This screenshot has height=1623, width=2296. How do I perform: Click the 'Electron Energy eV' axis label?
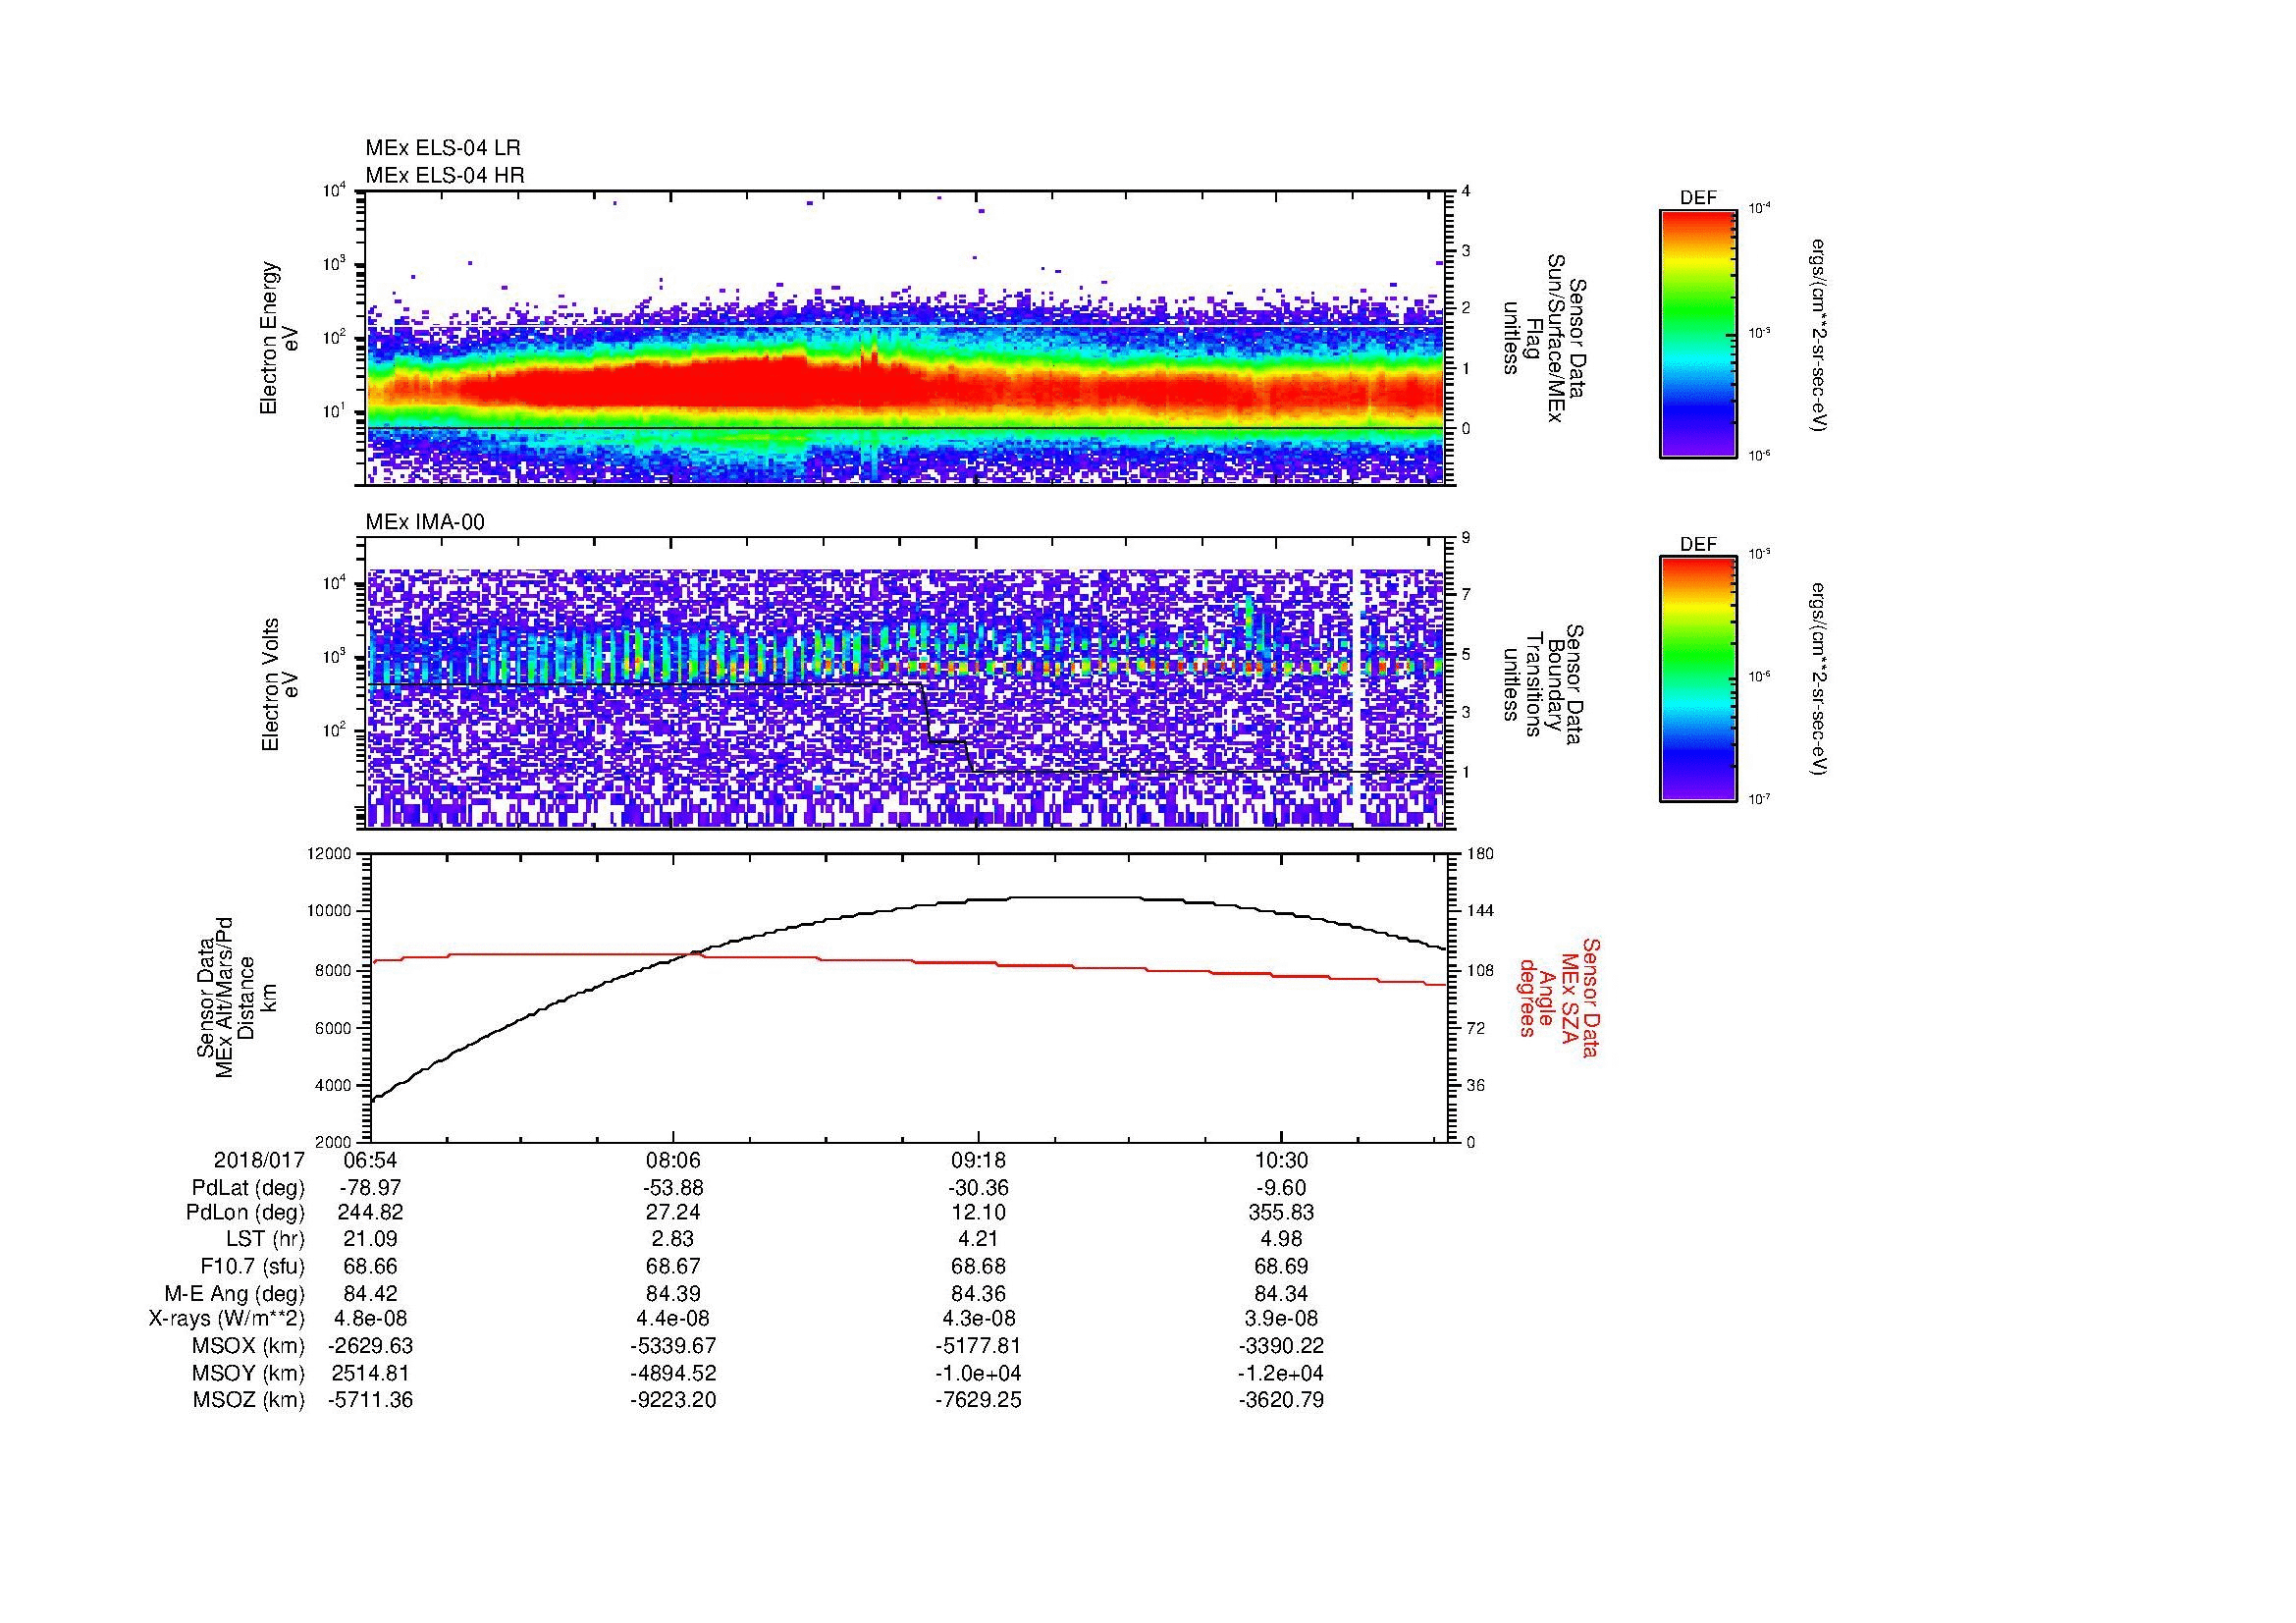[x=279, y=338]
